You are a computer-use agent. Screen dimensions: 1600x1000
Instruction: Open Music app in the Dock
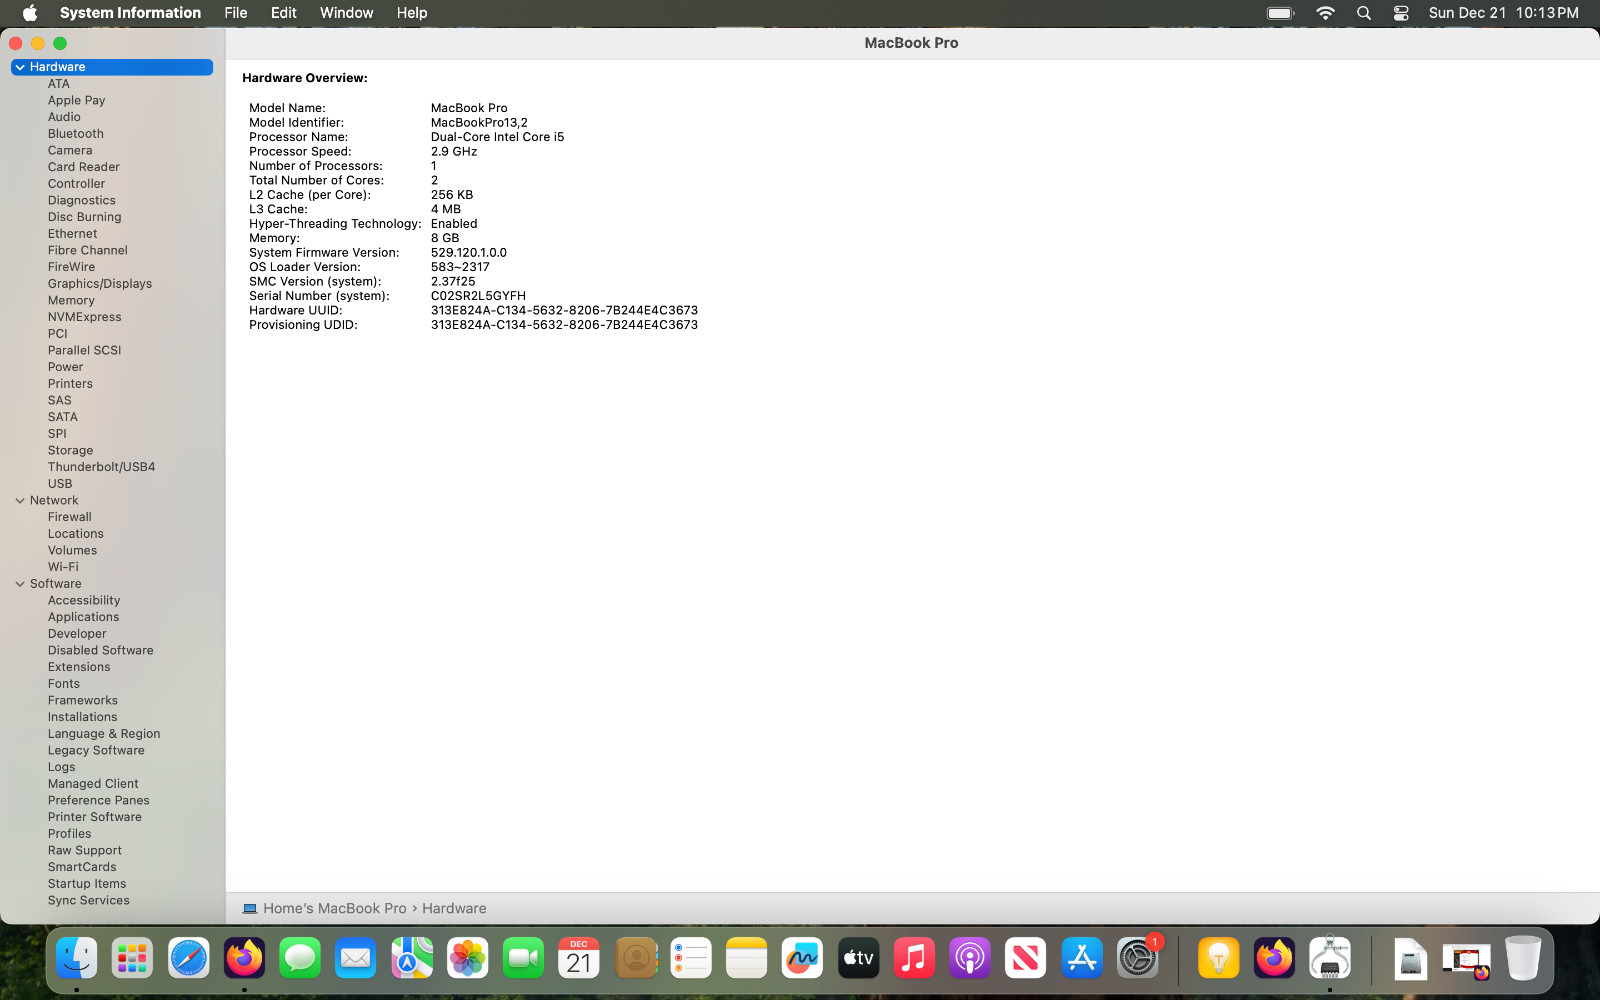pyautogui.click(x=914, y=958)
